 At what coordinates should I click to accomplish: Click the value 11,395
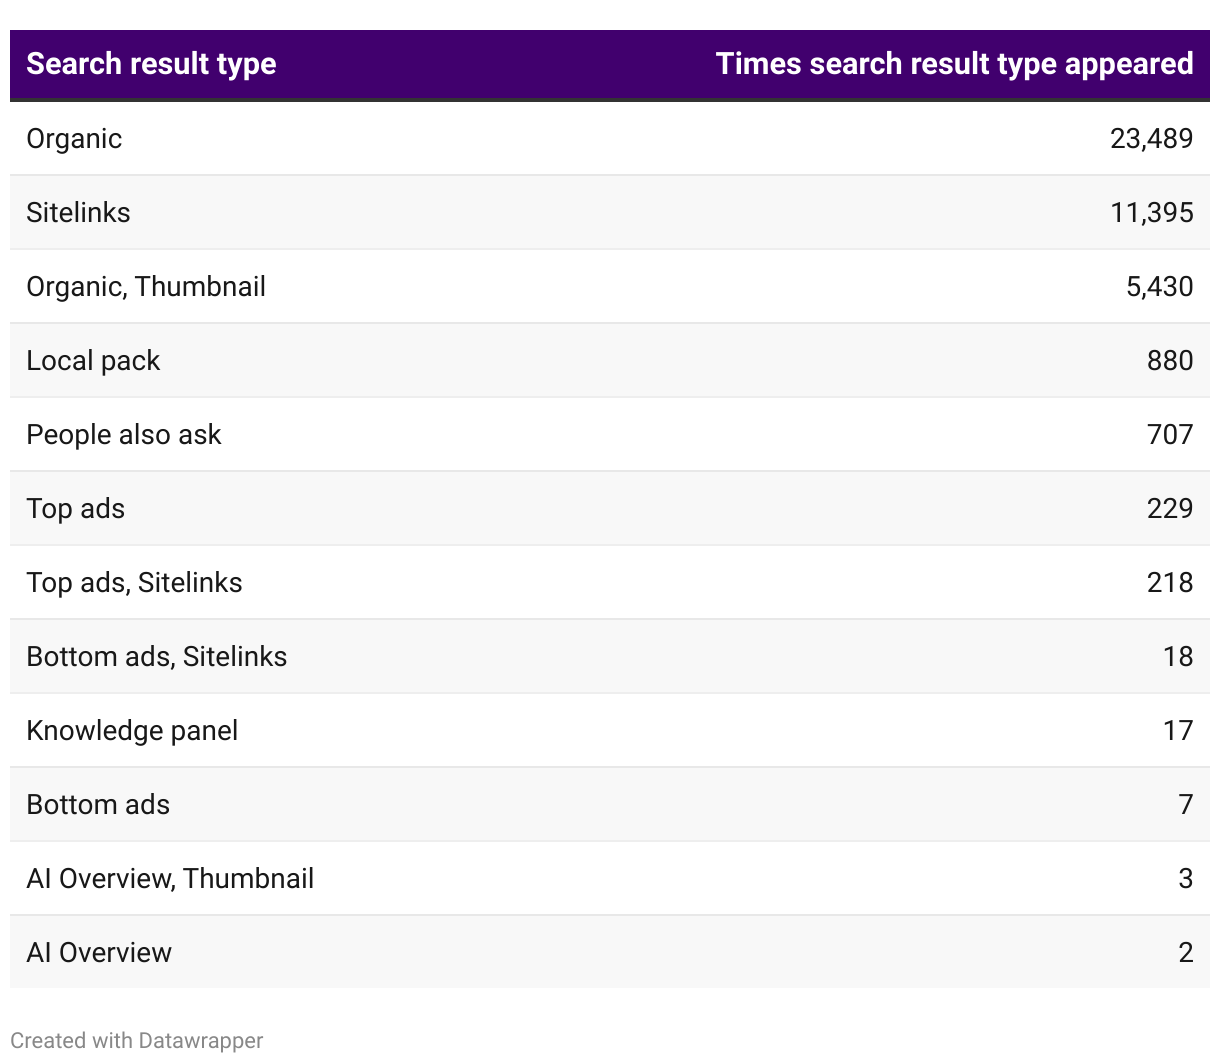pos(1151,212)
